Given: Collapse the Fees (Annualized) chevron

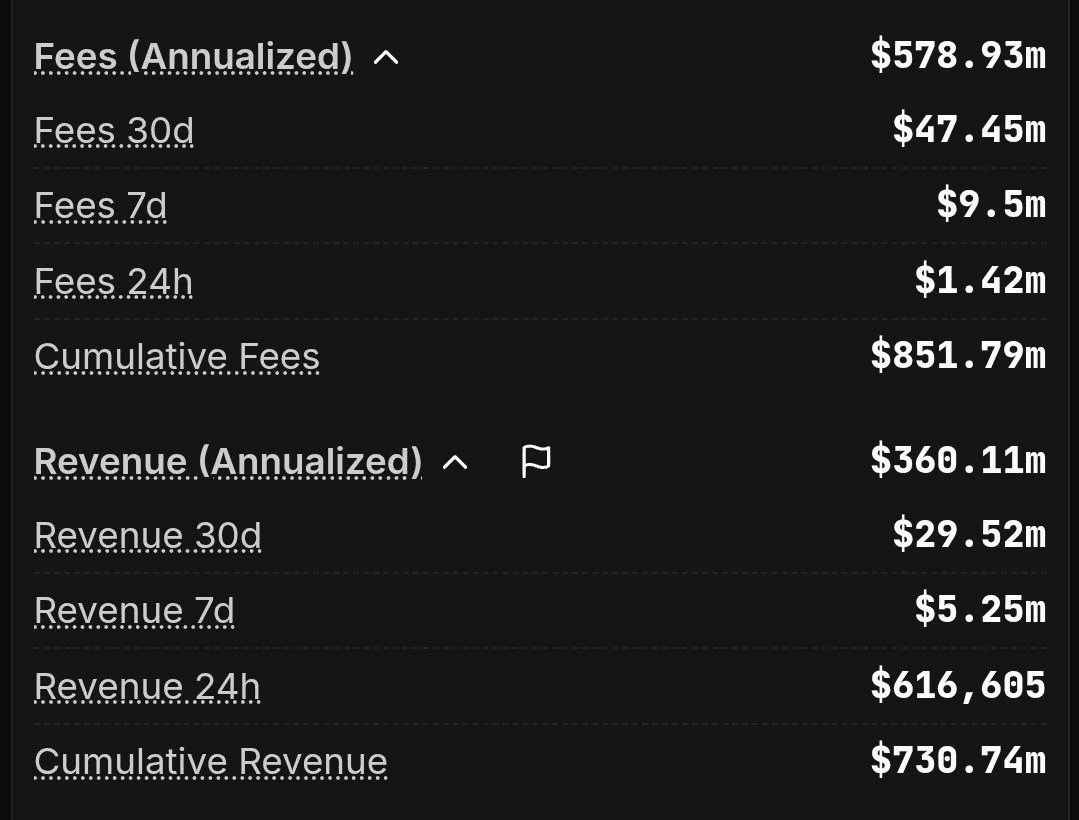Looking at the screenshot, I should click(386, 57).
